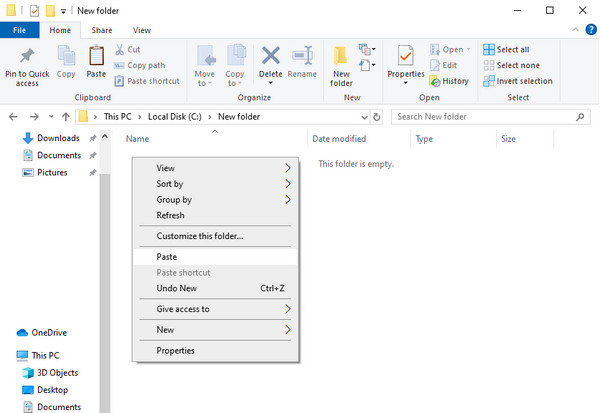Click Select none in ribbon
This screenshot has width=600, height=413.
coord(512,65)
